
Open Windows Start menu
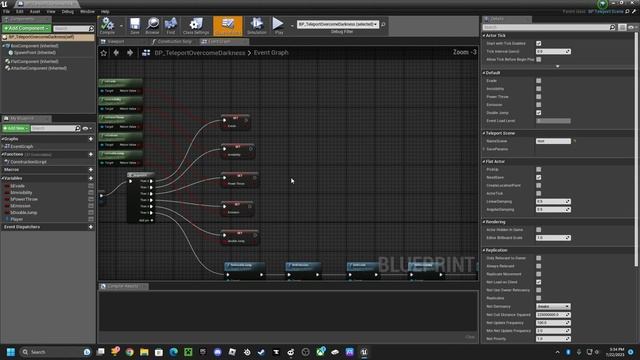[11, 352]
